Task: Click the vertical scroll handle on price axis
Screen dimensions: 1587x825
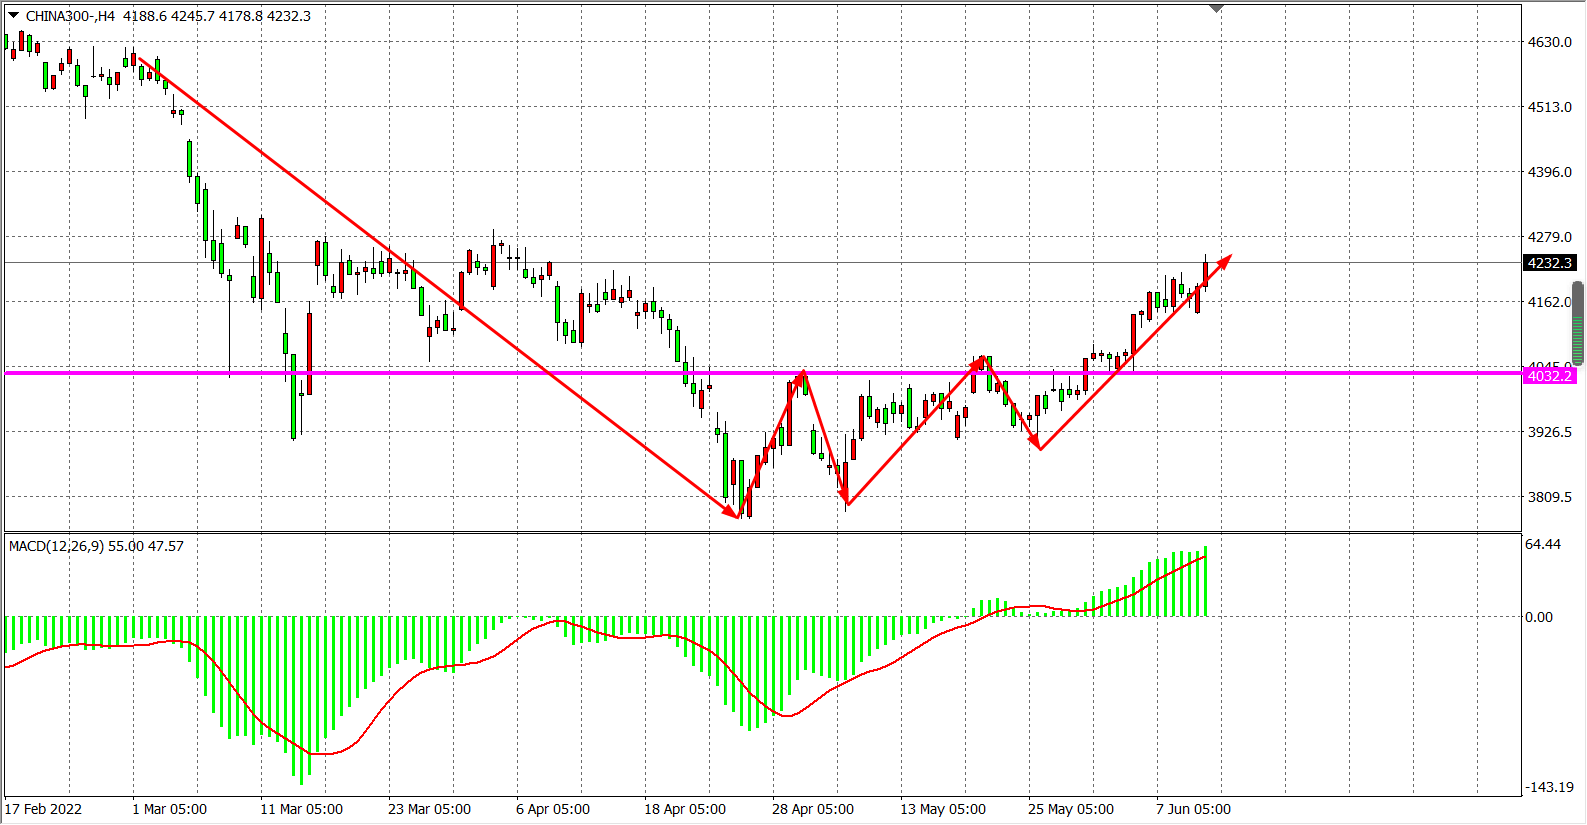Action: (x=1578, y=322)
